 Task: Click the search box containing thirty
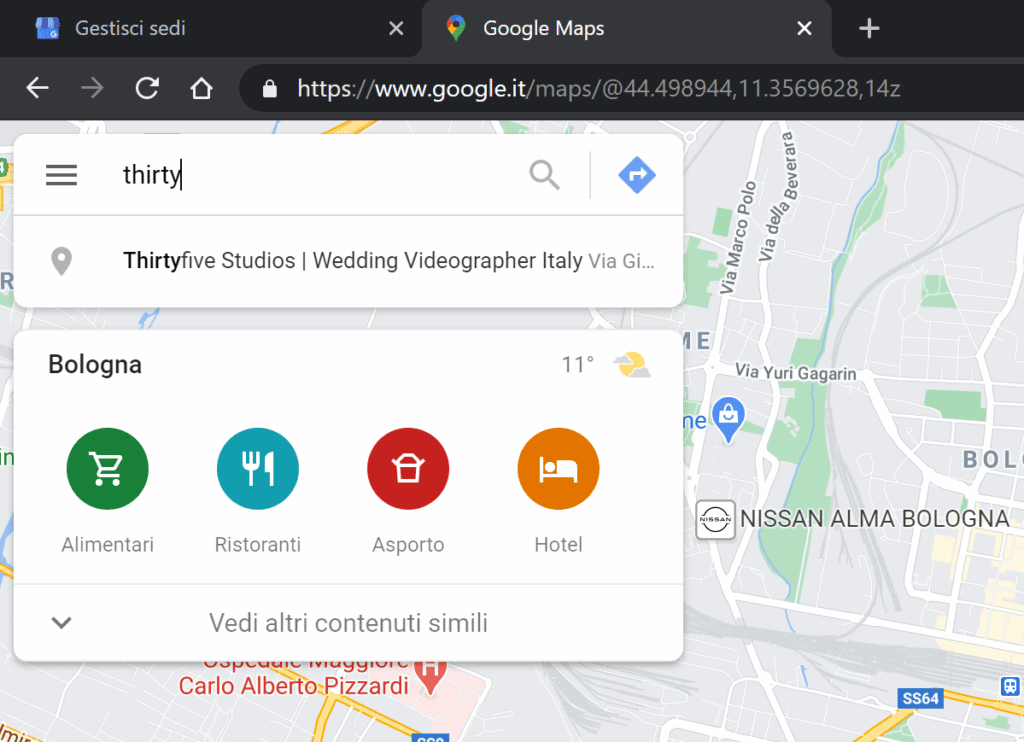[x=320, y=175]
